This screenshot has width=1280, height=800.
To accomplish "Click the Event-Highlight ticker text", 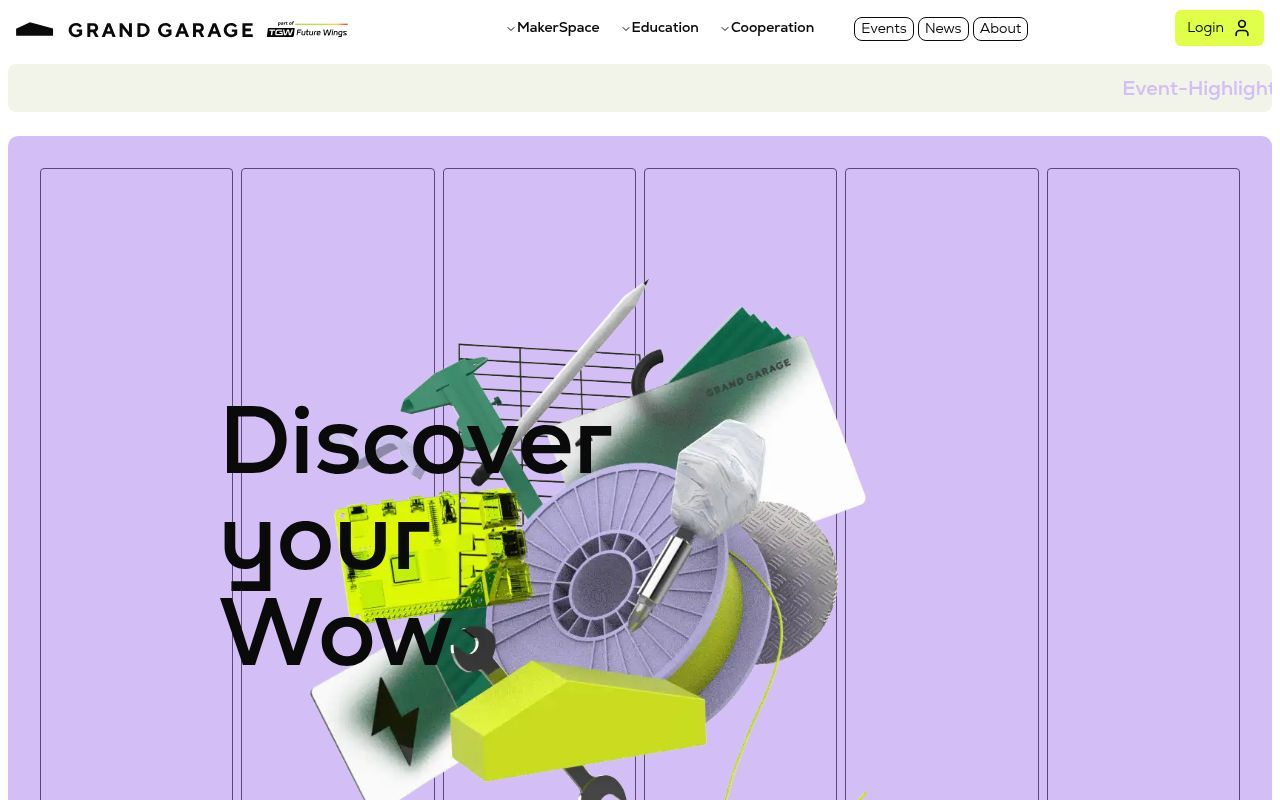I will (x=1198, y=88).
